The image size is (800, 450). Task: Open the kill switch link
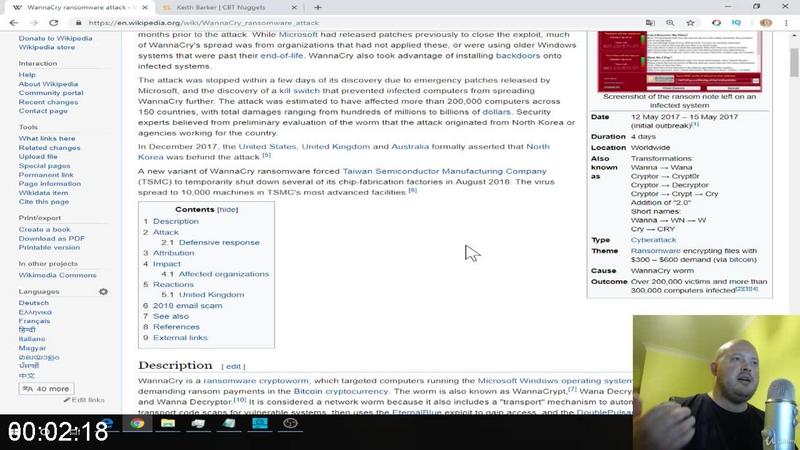coord(299,91)
